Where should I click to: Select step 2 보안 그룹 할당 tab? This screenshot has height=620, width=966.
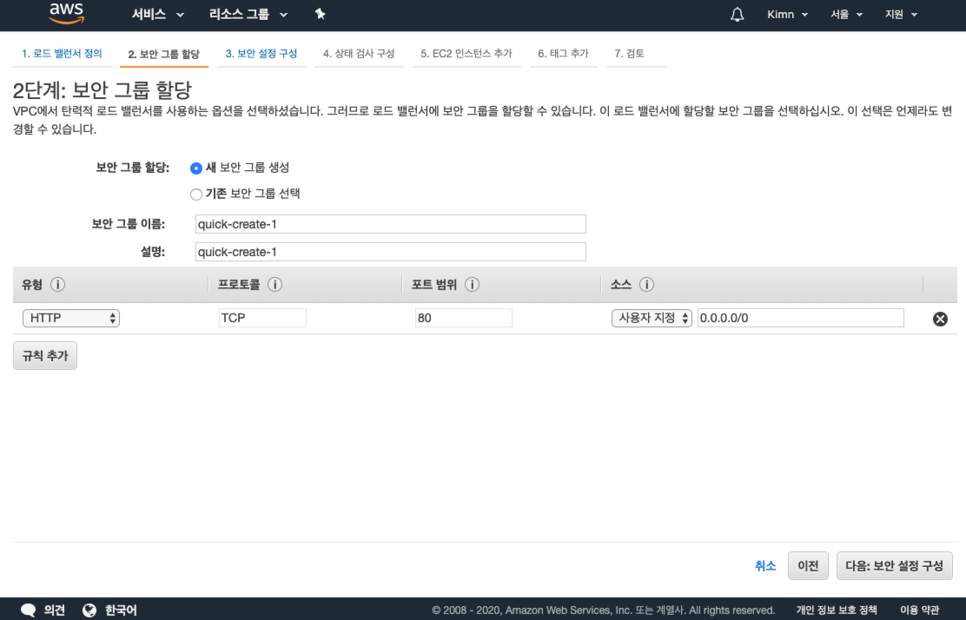tap(164, 54)
